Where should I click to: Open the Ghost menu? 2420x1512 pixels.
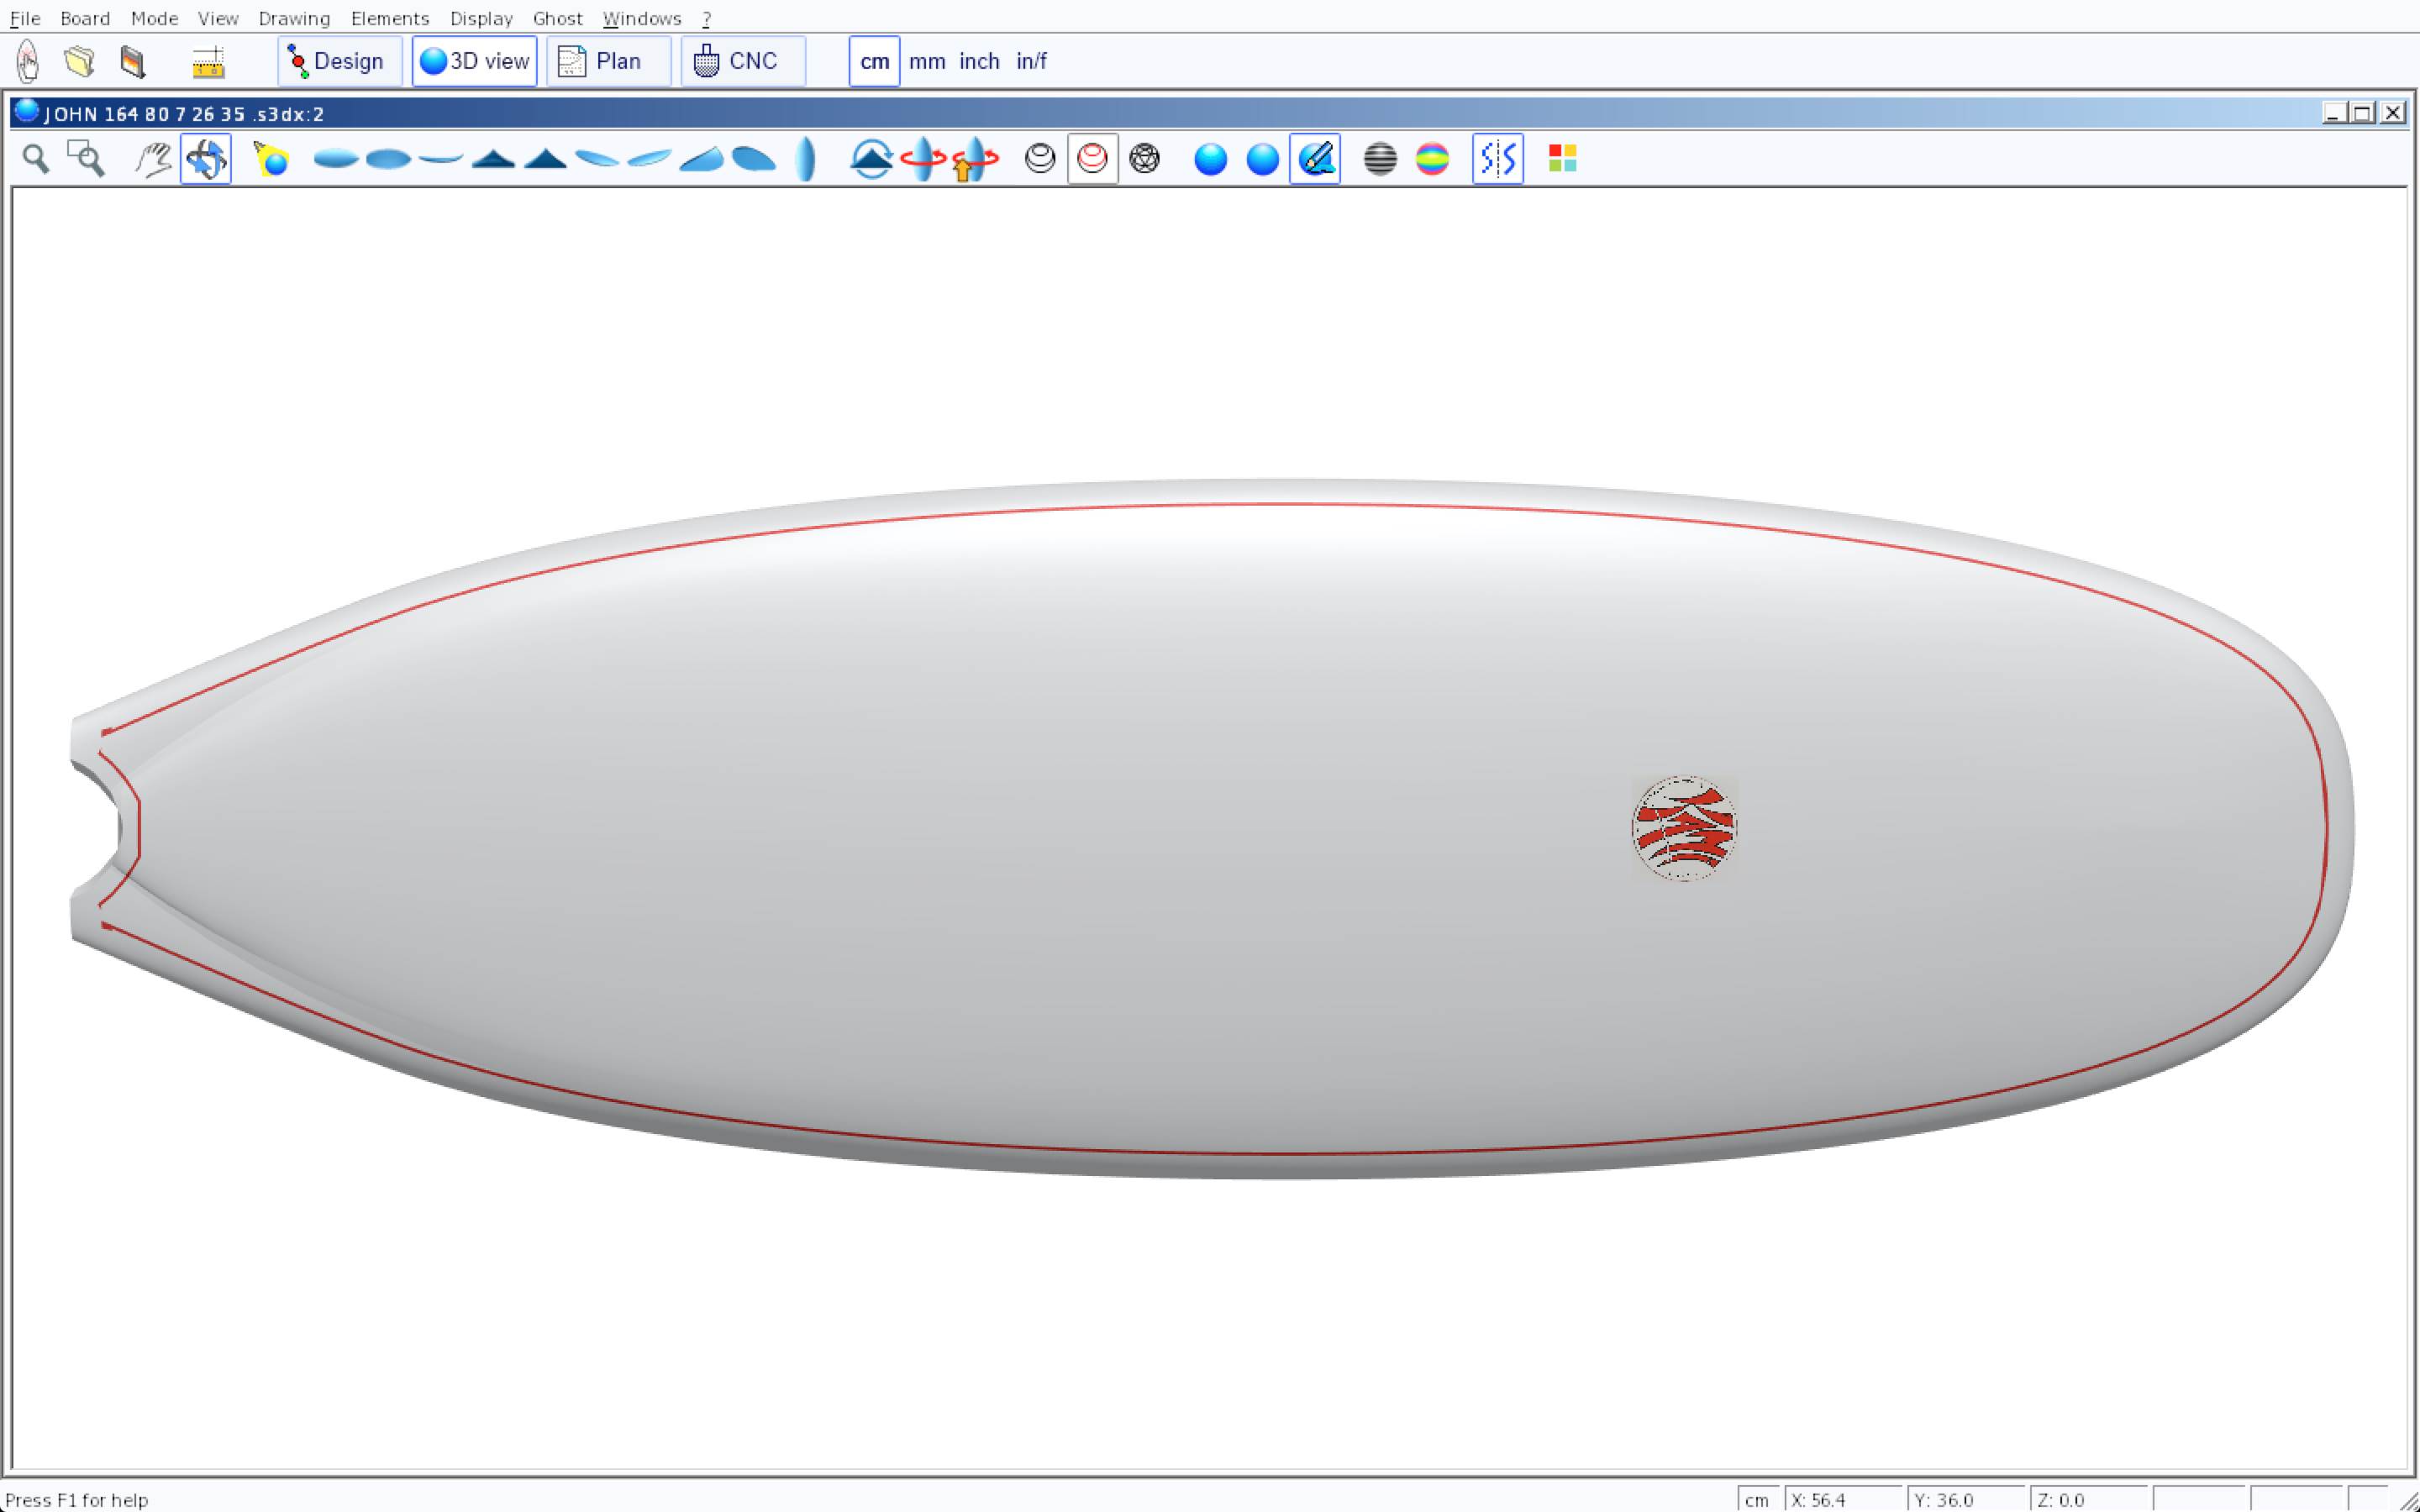557,18
